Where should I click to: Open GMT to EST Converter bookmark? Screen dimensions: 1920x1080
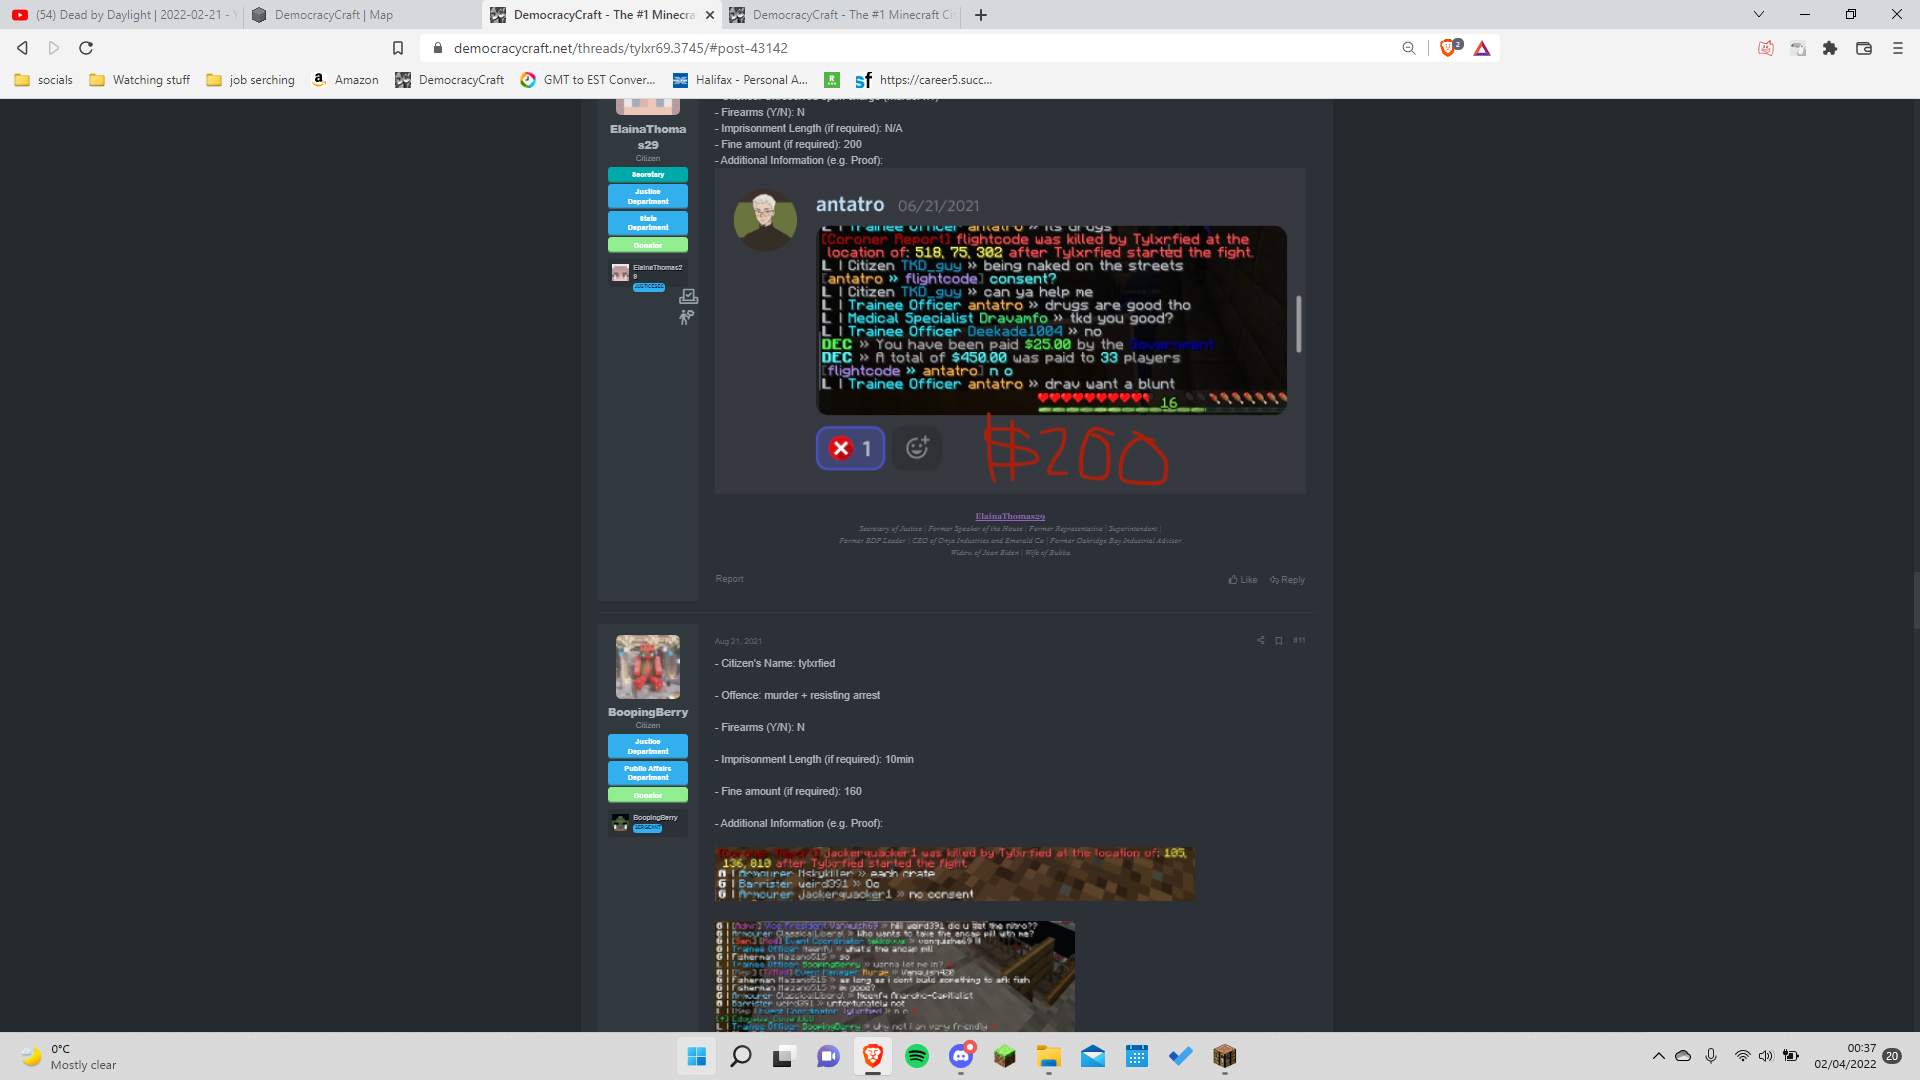[x=588, y=80]
